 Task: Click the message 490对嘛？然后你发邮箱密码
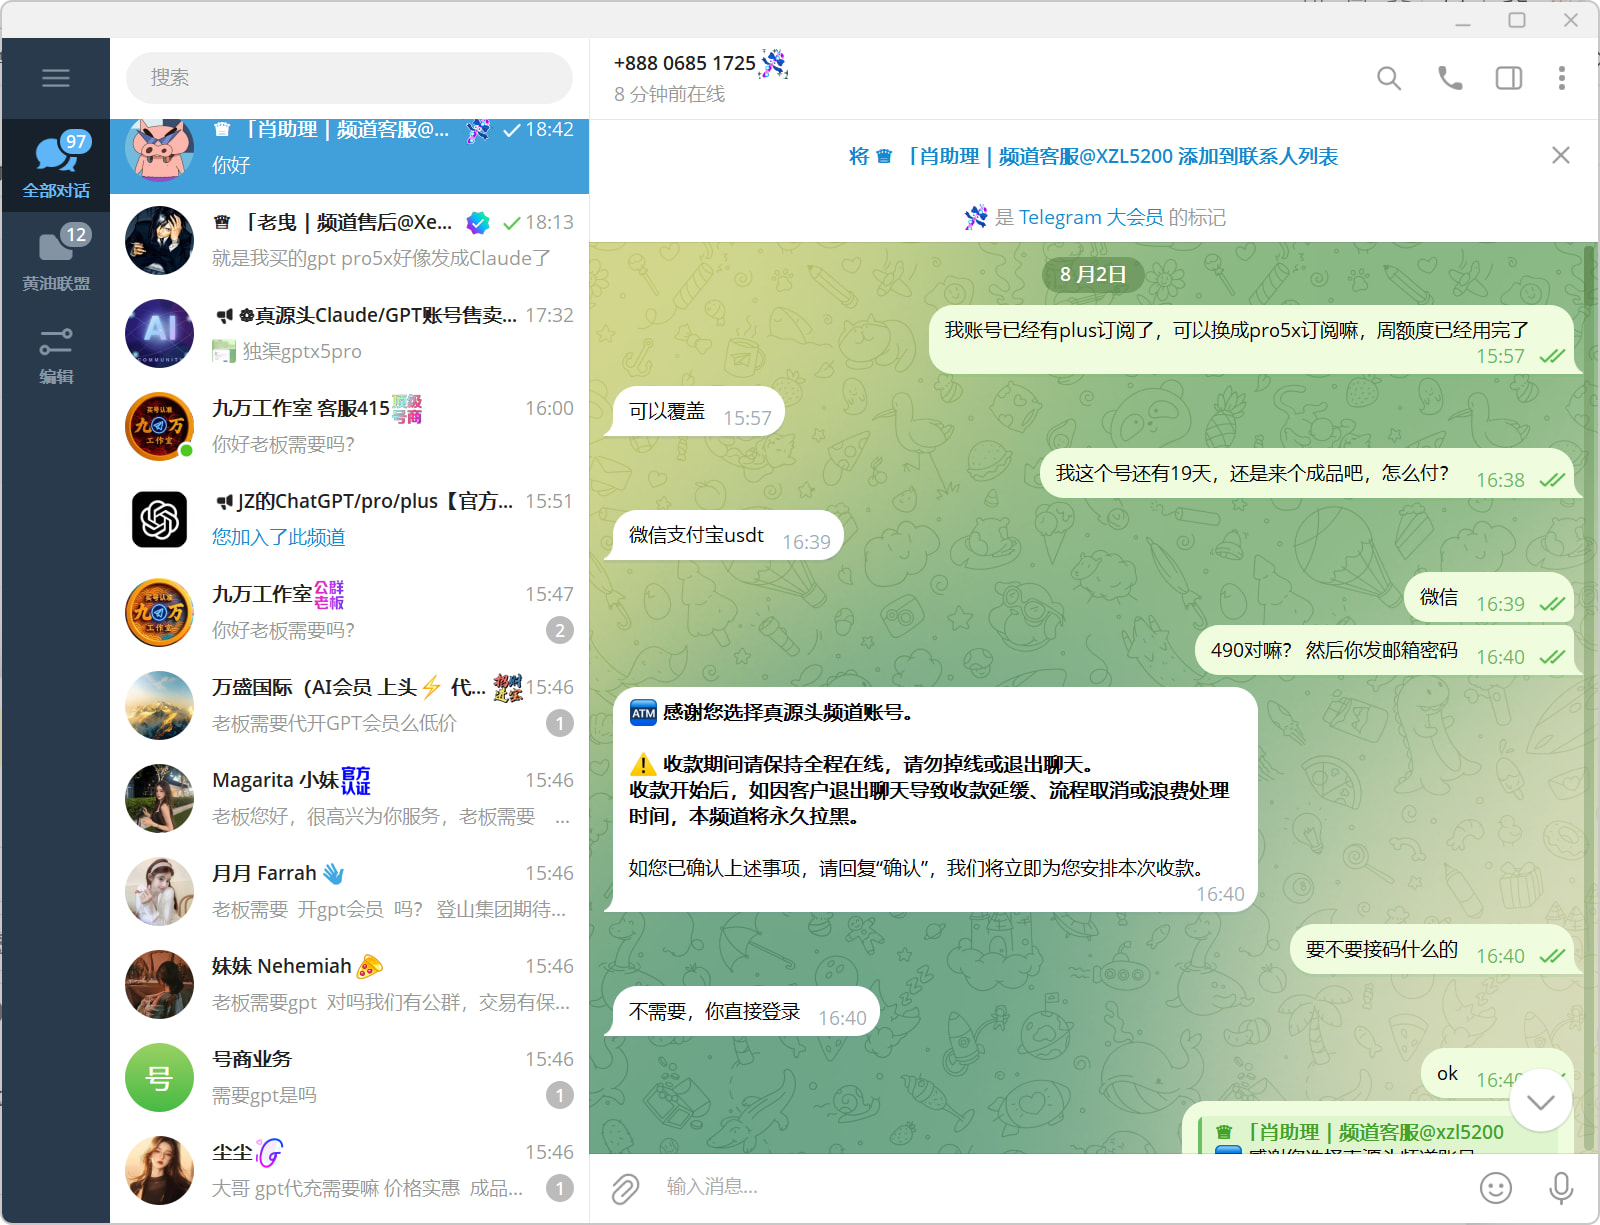click(1385, 651)
